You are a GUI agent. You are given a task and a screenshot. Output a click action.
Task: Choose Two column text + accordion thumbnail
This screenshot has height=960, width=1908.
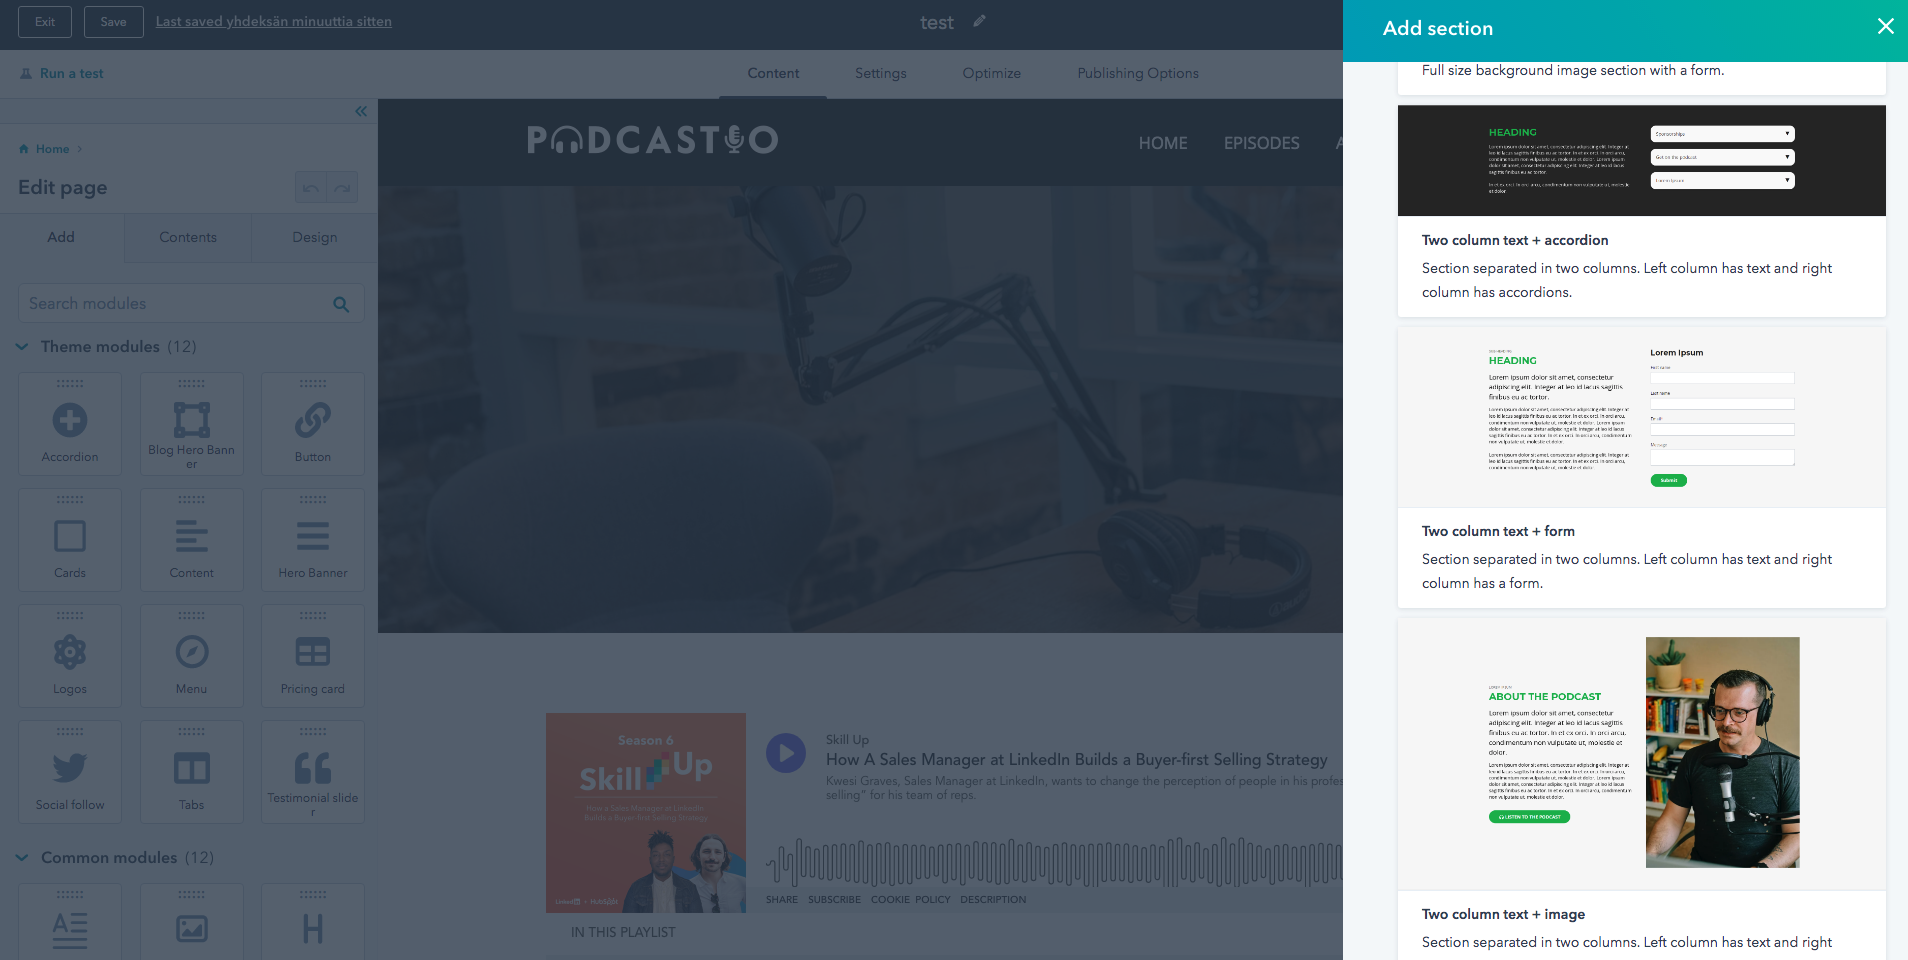1641,160
